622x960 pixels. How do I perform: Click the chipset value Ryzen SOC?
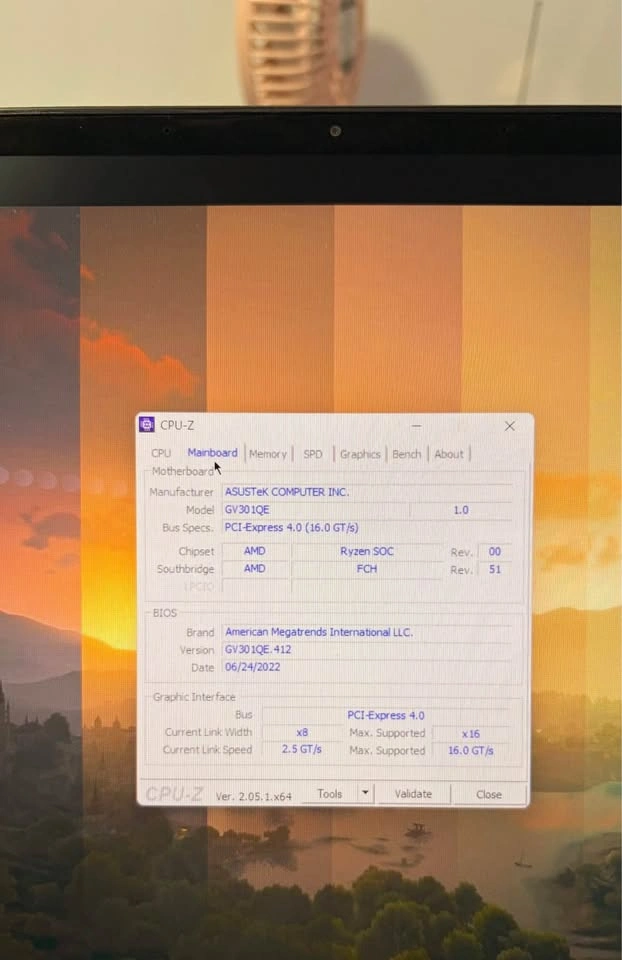pyautogui.click(x=367, y=551)
